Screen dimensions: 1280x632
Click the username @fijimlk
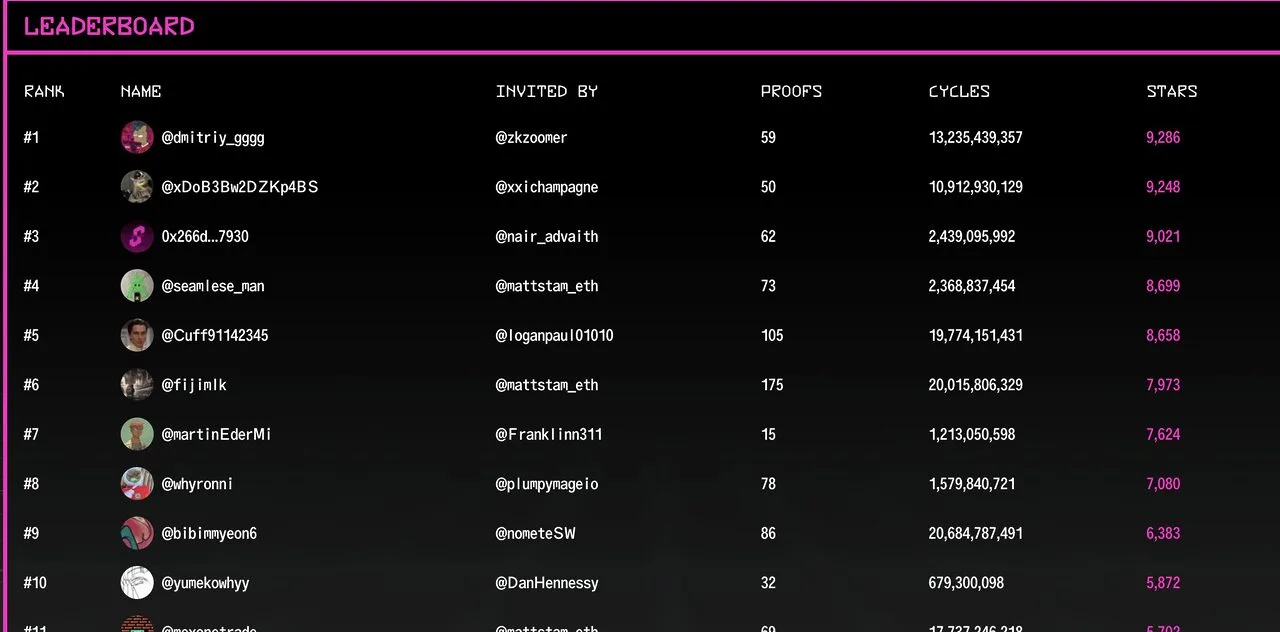click(194, 385)
